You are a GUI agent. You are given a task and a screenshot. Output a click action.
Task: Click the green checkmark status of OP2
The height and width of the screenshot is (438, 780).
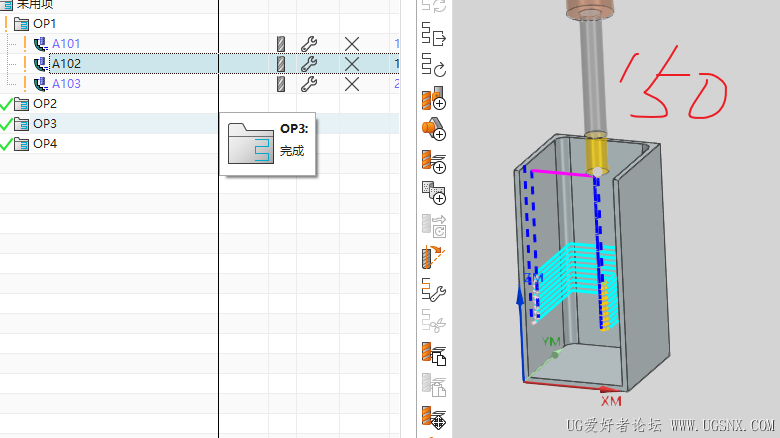point(6,104)
